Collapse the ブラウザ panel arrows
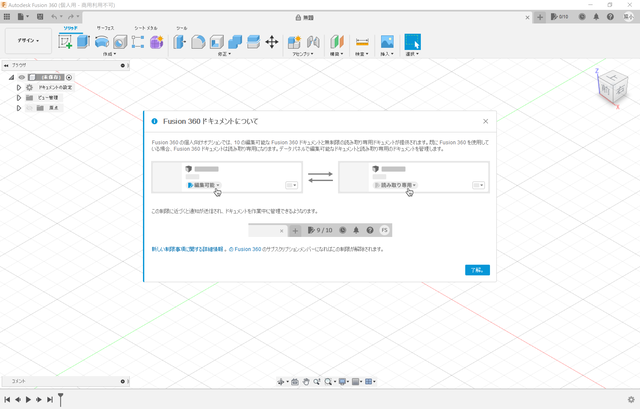 coord(6,65)
